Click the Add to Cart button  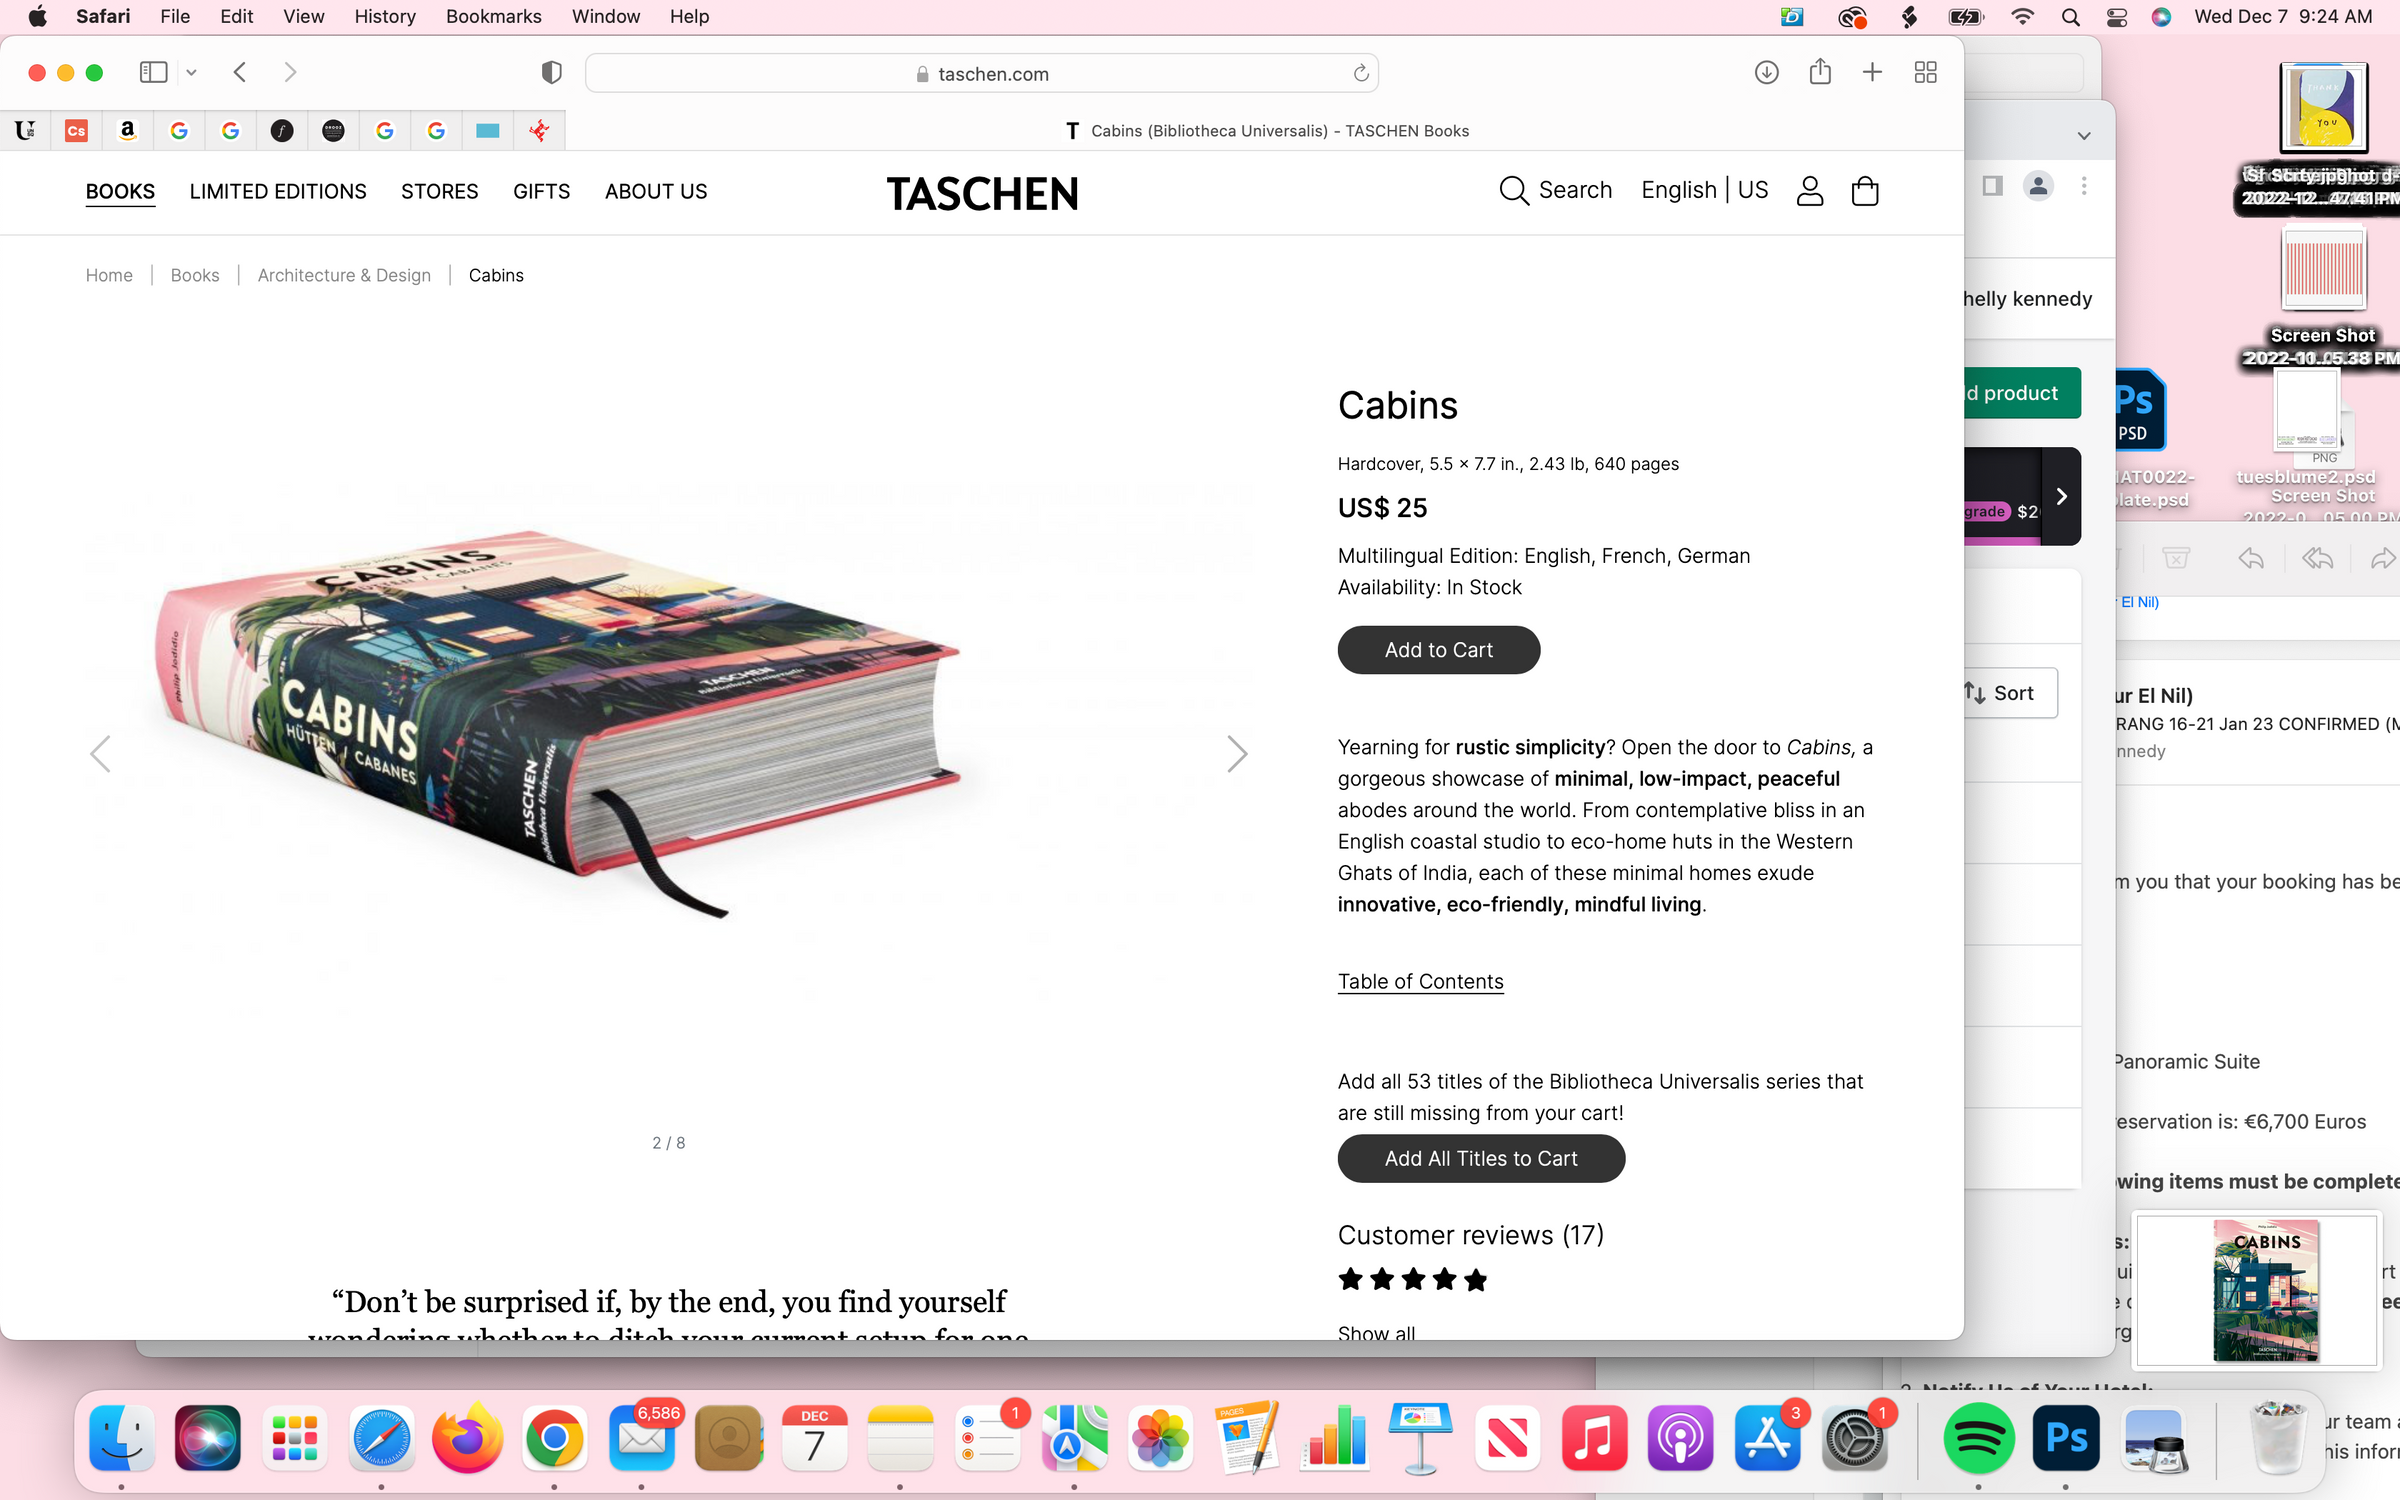[x=1438, y=650]
